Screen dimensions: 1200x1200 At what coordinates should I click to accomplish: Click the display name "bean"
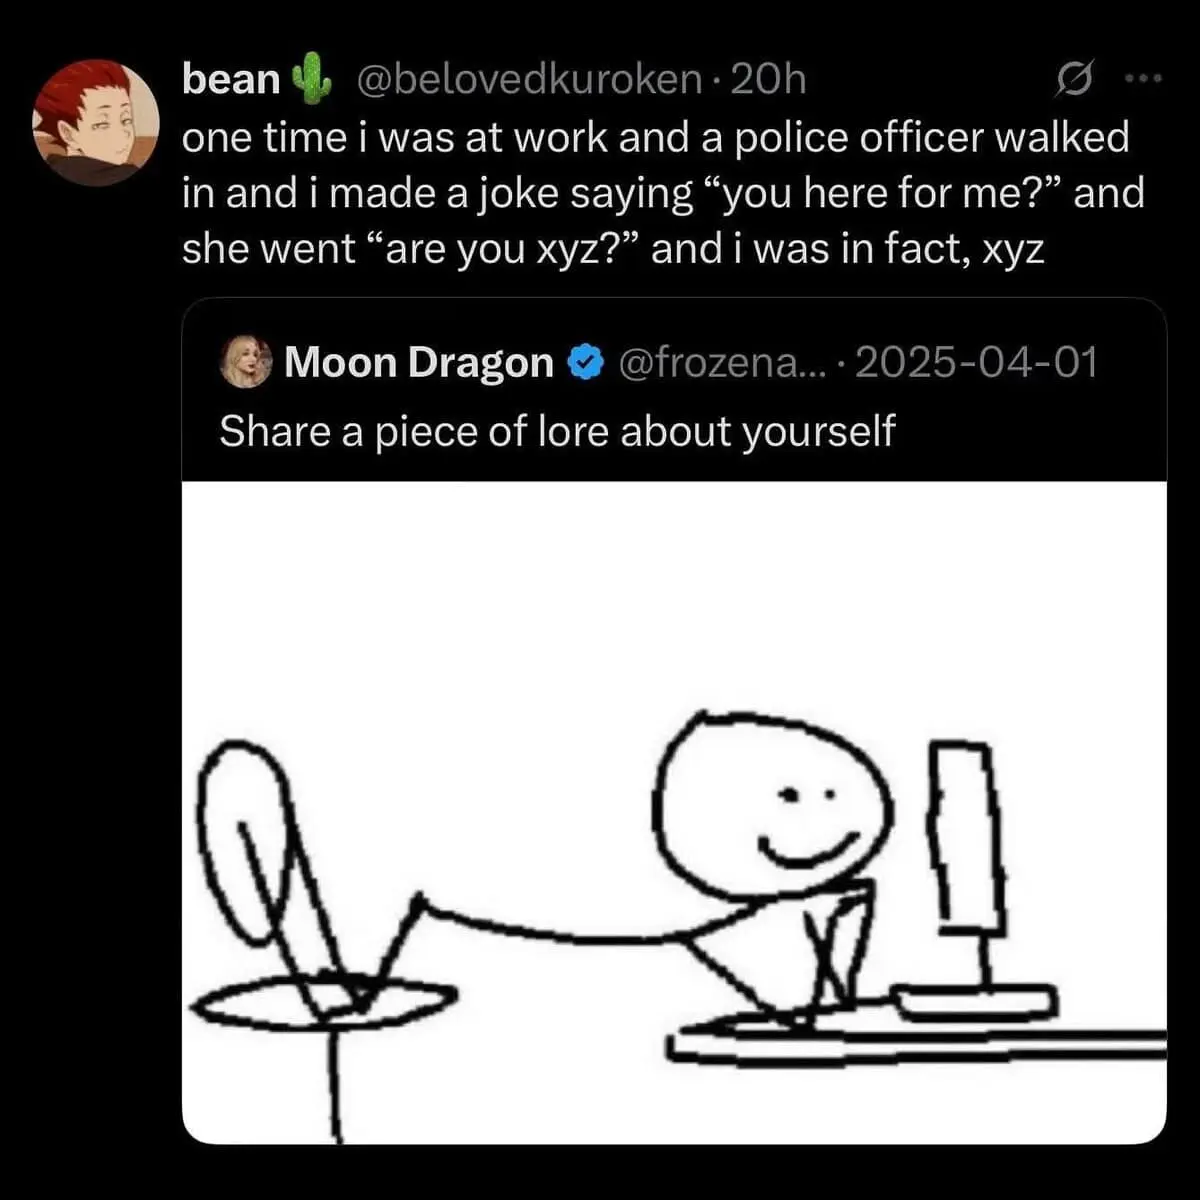(231, 80)
